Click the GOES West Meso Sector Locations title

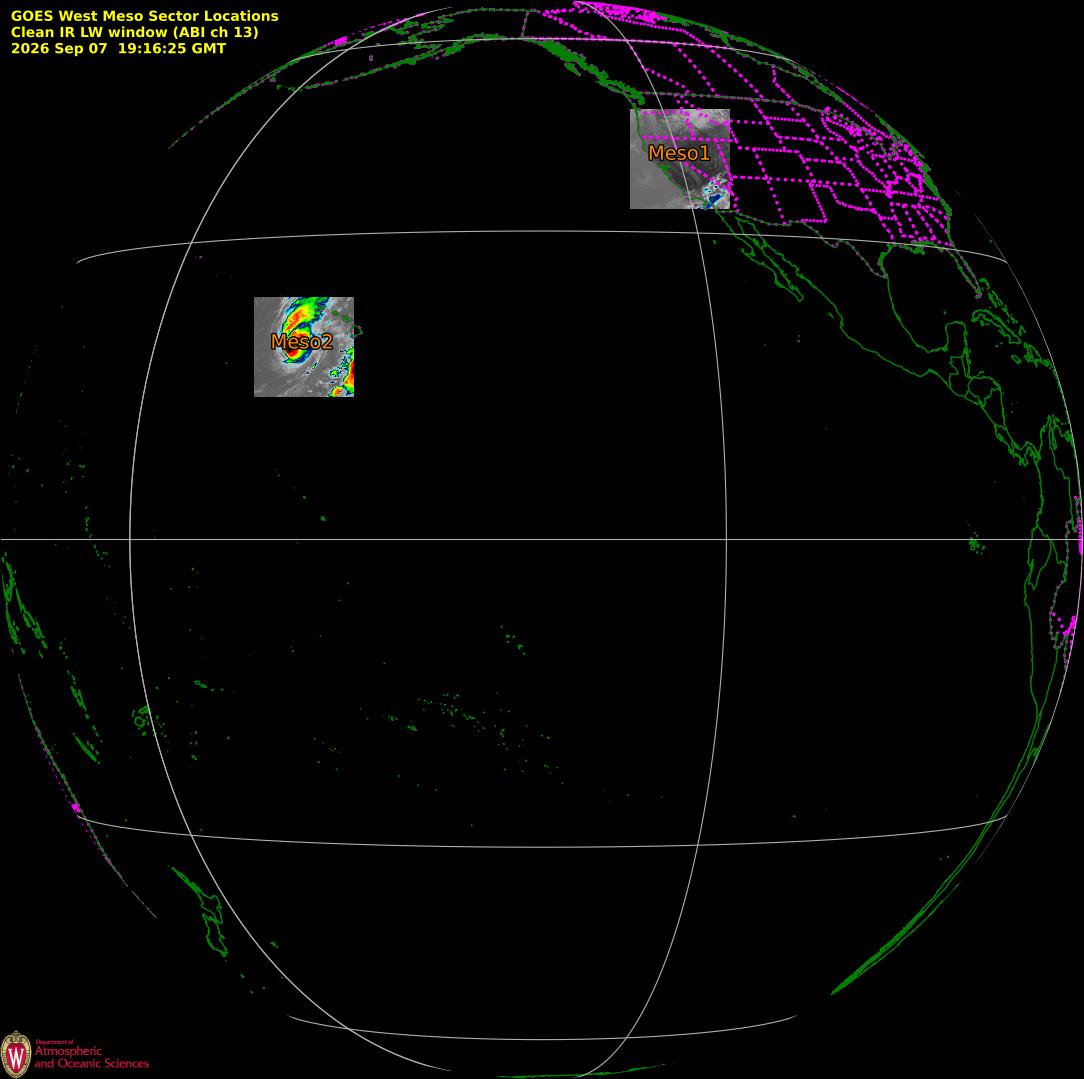pos(144,16)
